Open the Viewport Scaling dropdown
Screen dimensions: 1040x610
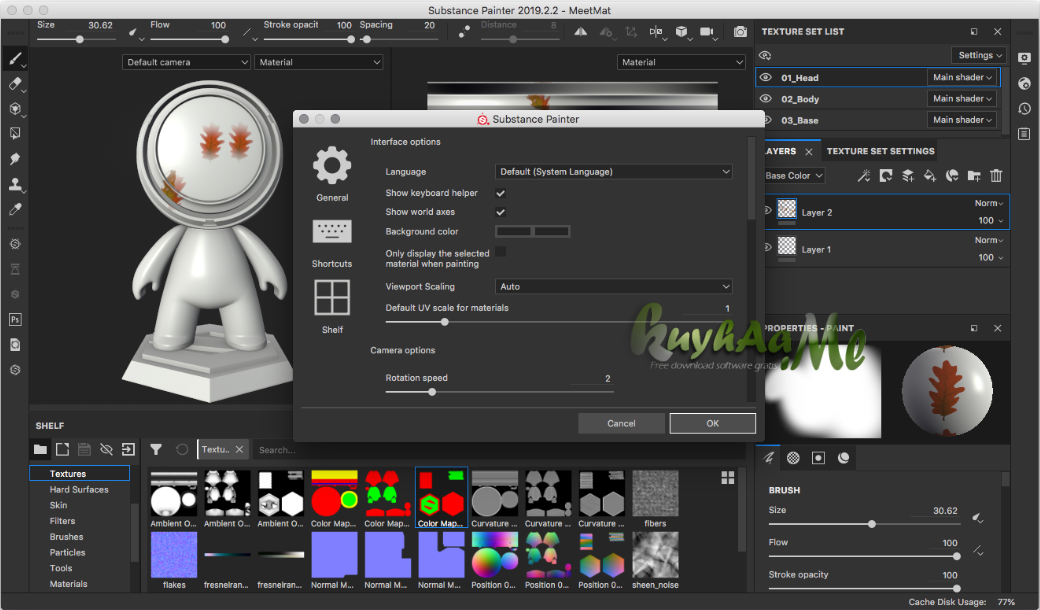pyautogui.click(x=613, y=286)
